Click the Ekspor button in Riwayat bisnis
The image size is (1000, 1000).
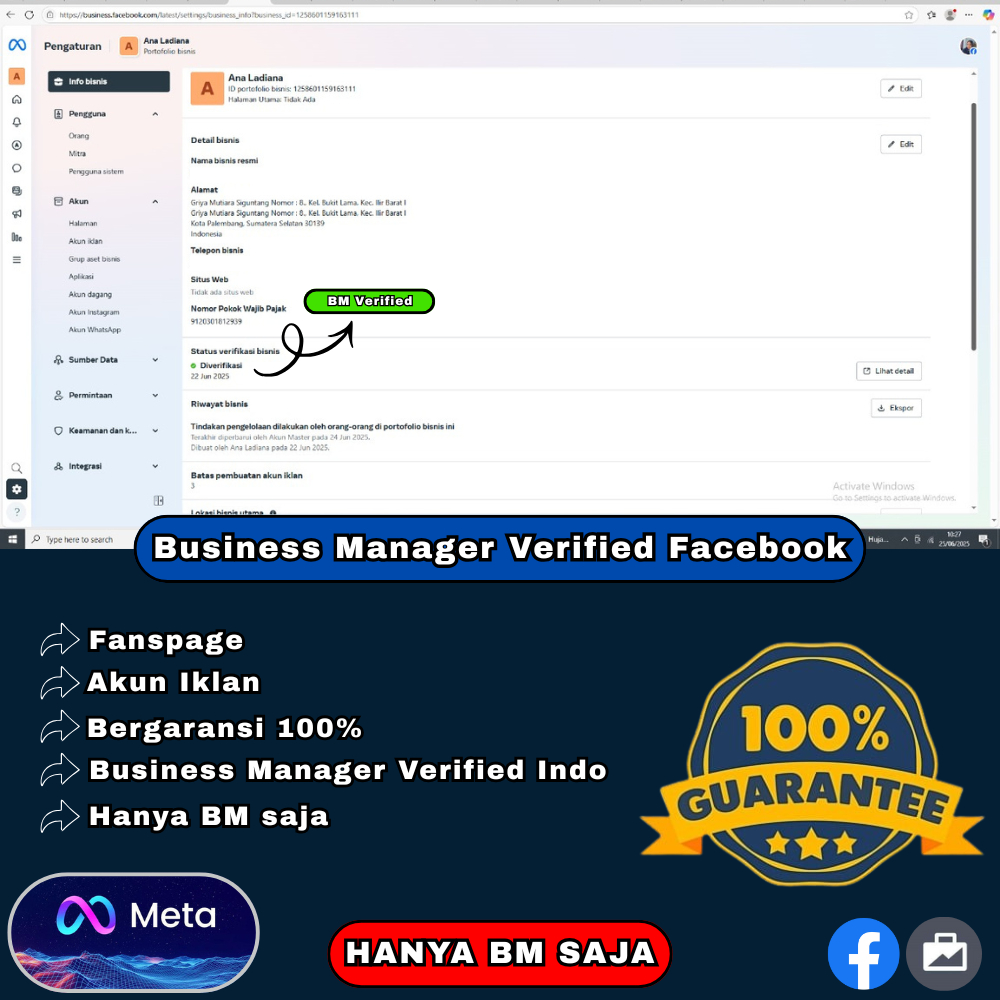(895, 407)
